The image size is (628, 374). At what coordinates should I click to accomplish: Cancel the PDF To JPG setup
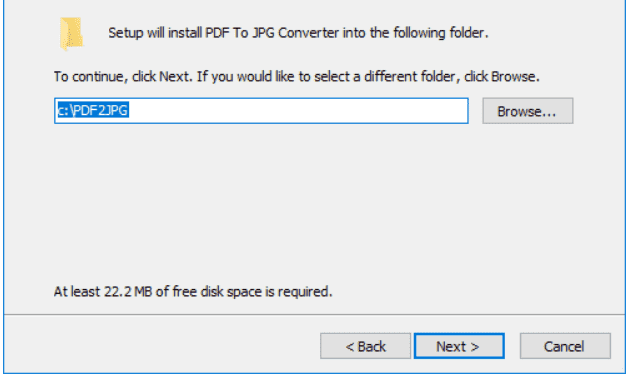[565, 346]
